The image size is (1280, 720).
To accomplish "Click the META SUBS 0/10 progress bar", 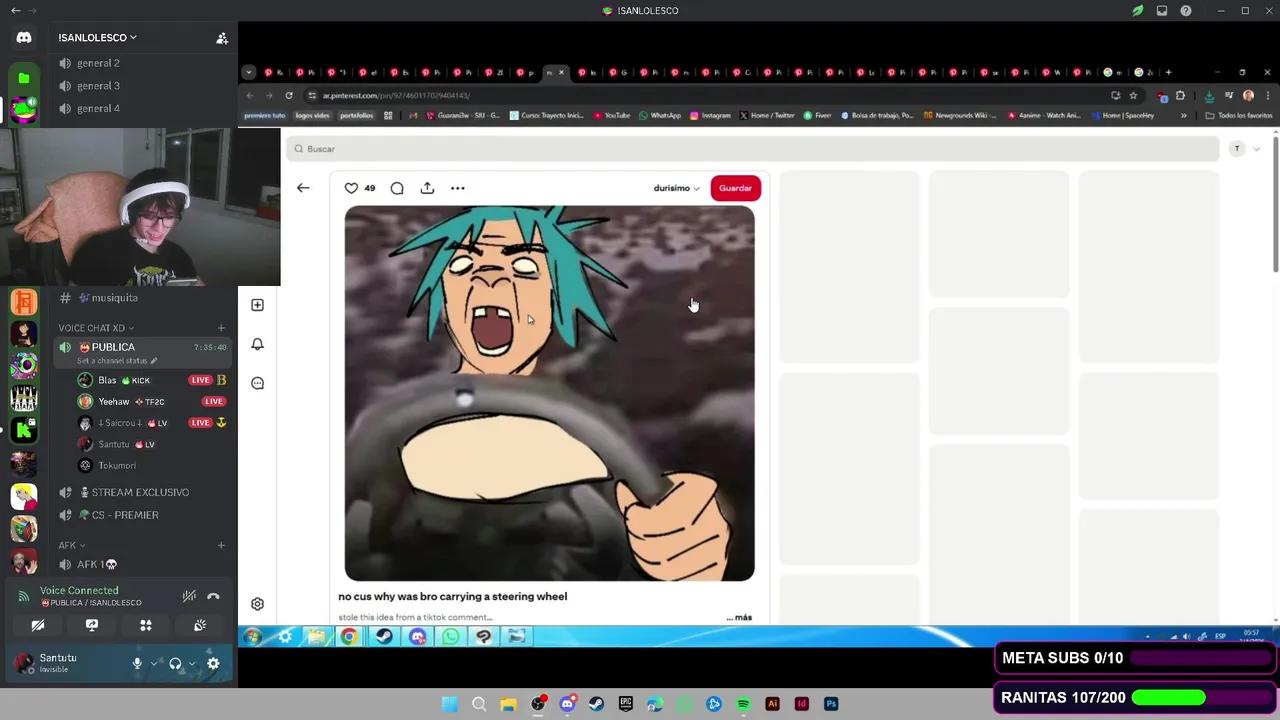I will pyautogui.click(x=1200, y=658).
